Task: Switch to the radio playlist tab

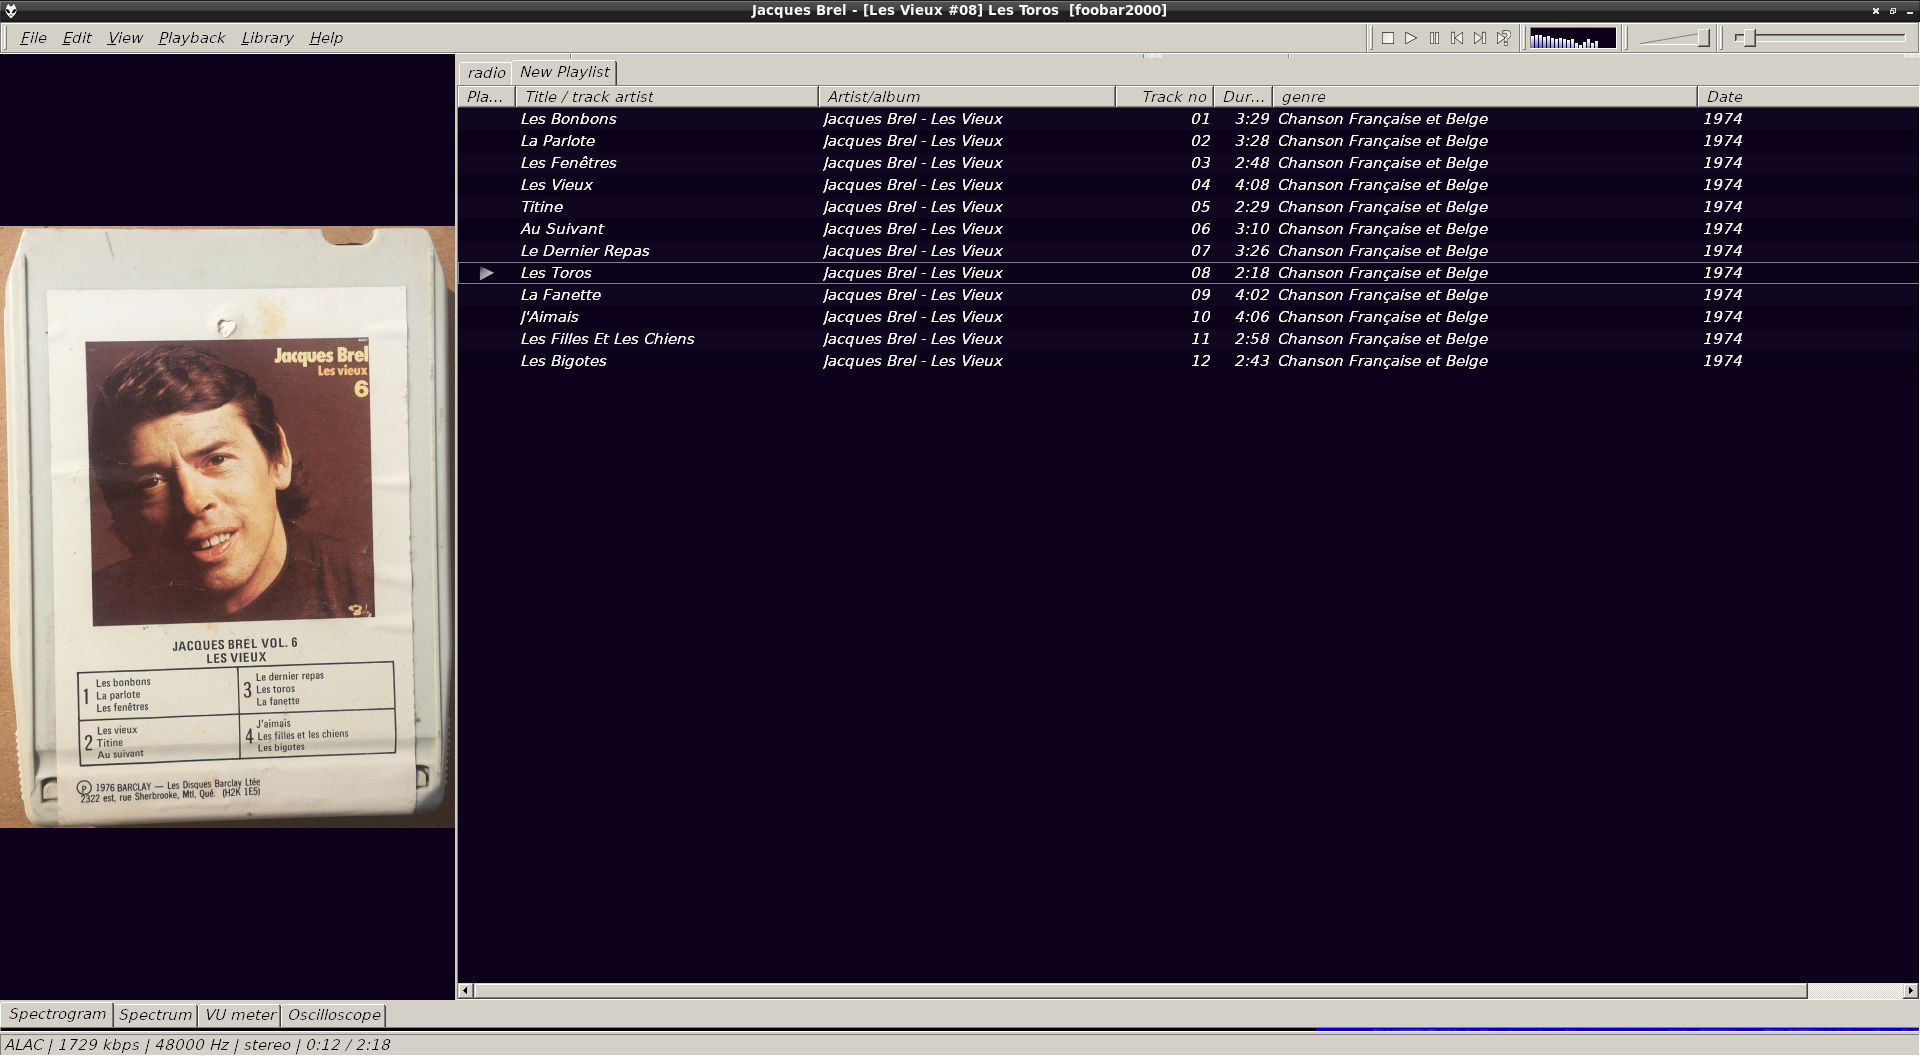Action: pyautogui.click(x=486, y=73)
